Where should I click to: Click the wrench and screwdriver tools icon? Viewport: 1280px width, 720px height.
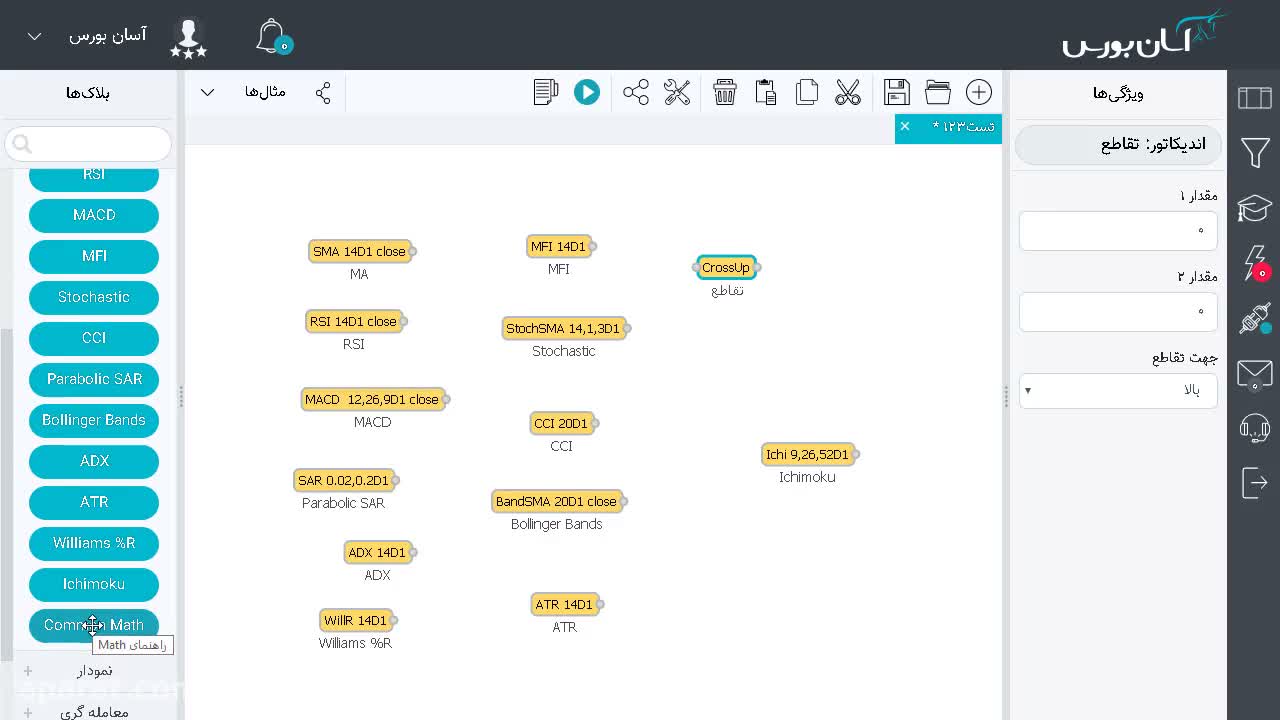coord(677,92)
